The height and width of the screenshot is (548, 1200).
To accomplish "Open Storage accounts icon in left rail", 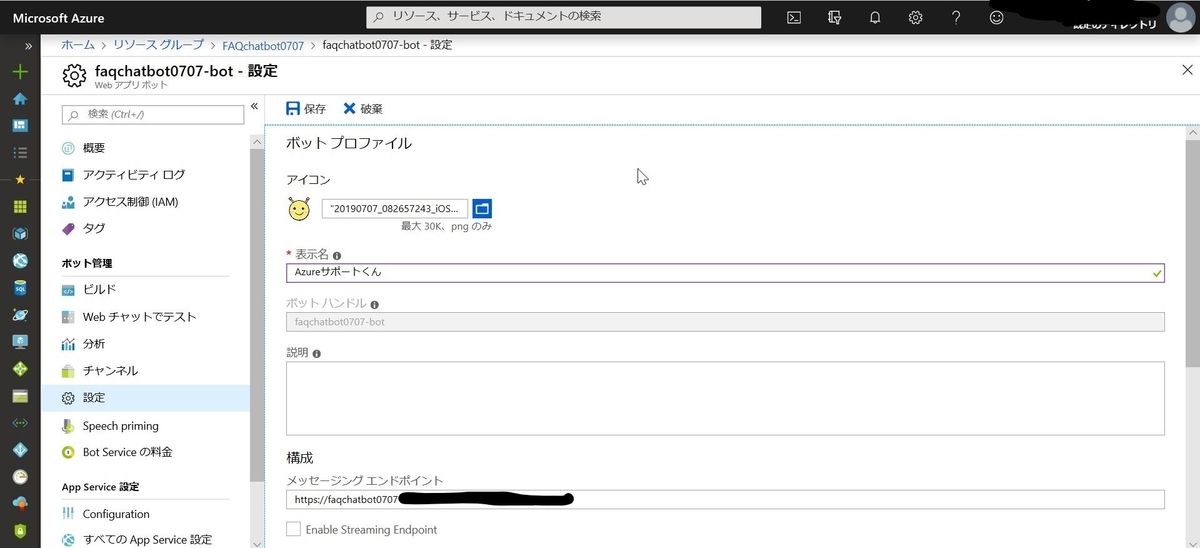I will tap(20, 396).
